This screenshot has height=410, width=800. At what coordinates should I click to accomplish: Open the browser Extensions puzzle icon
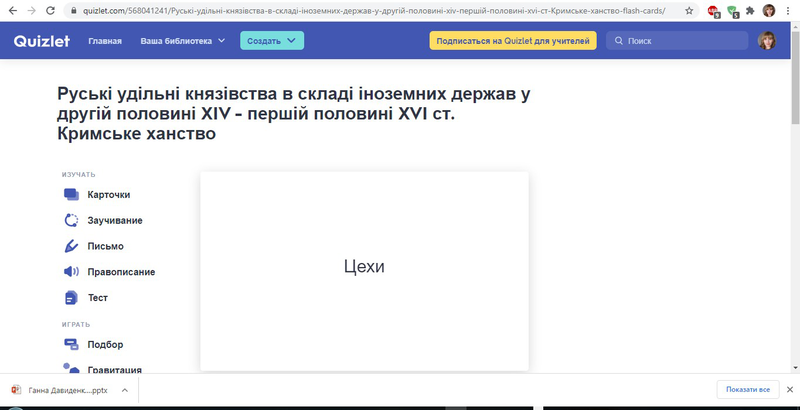(750, 10)
